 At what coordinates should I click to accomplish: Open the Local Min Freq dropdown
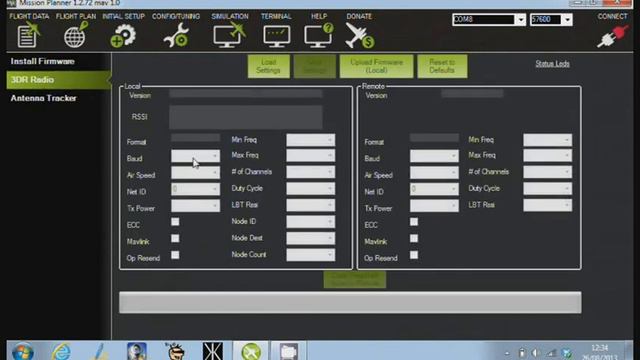click(311, 140)
